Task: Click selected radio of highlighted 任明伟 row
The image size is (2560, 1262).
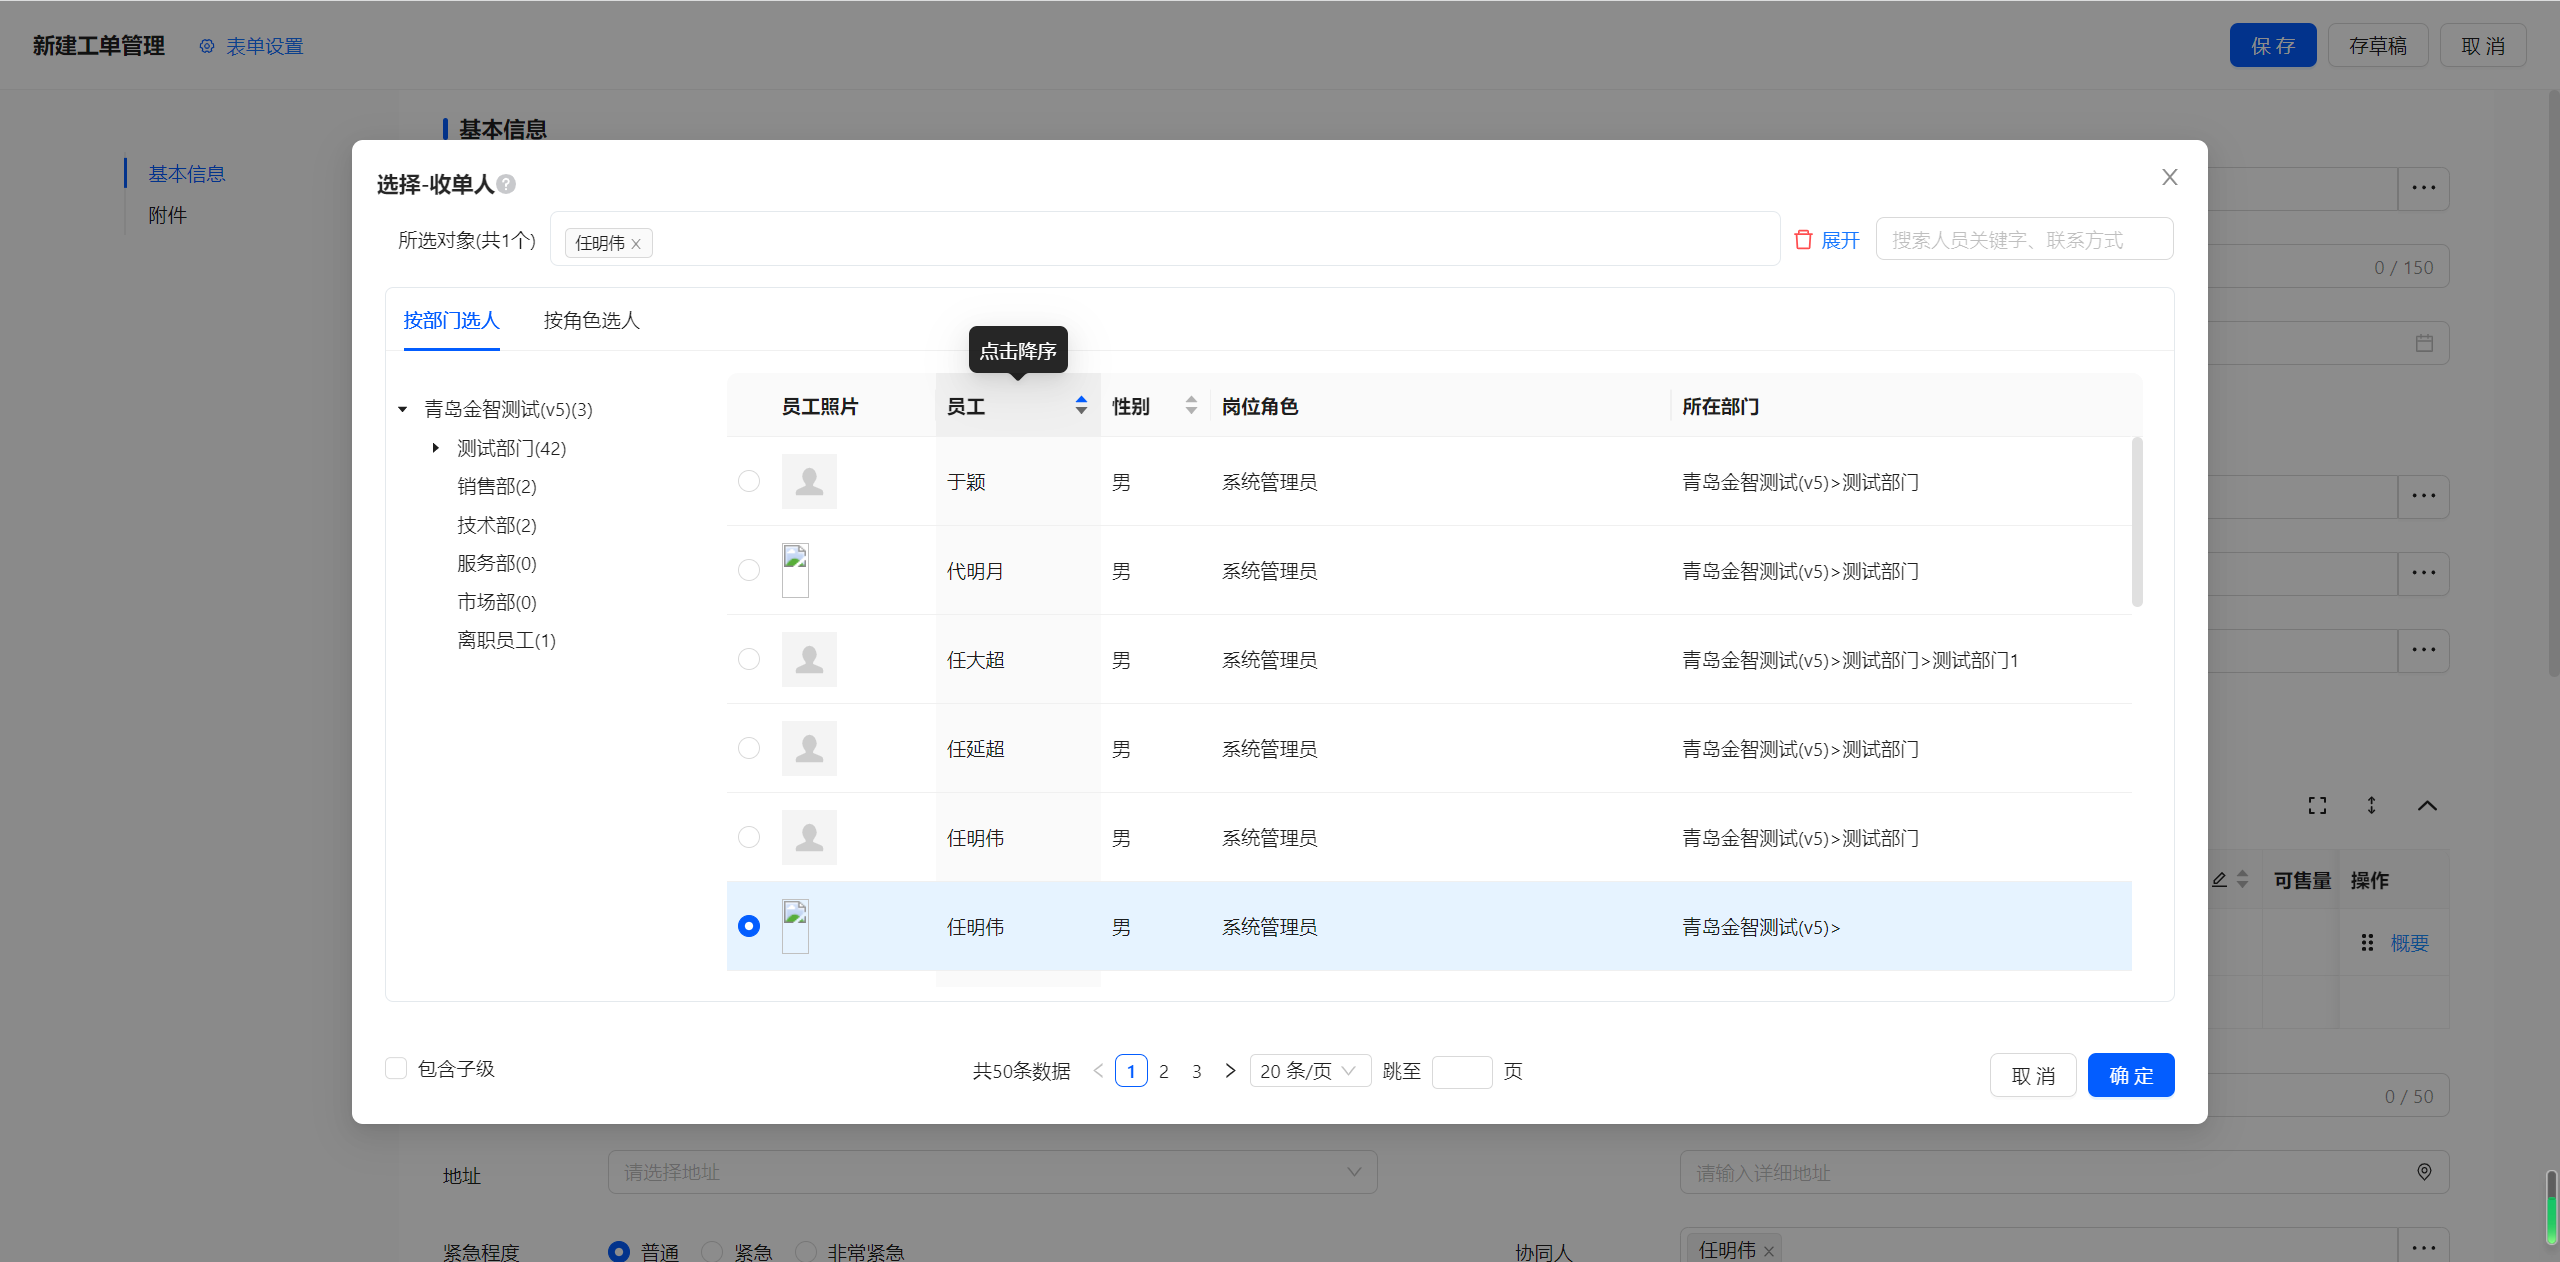Action: point(749,926)
